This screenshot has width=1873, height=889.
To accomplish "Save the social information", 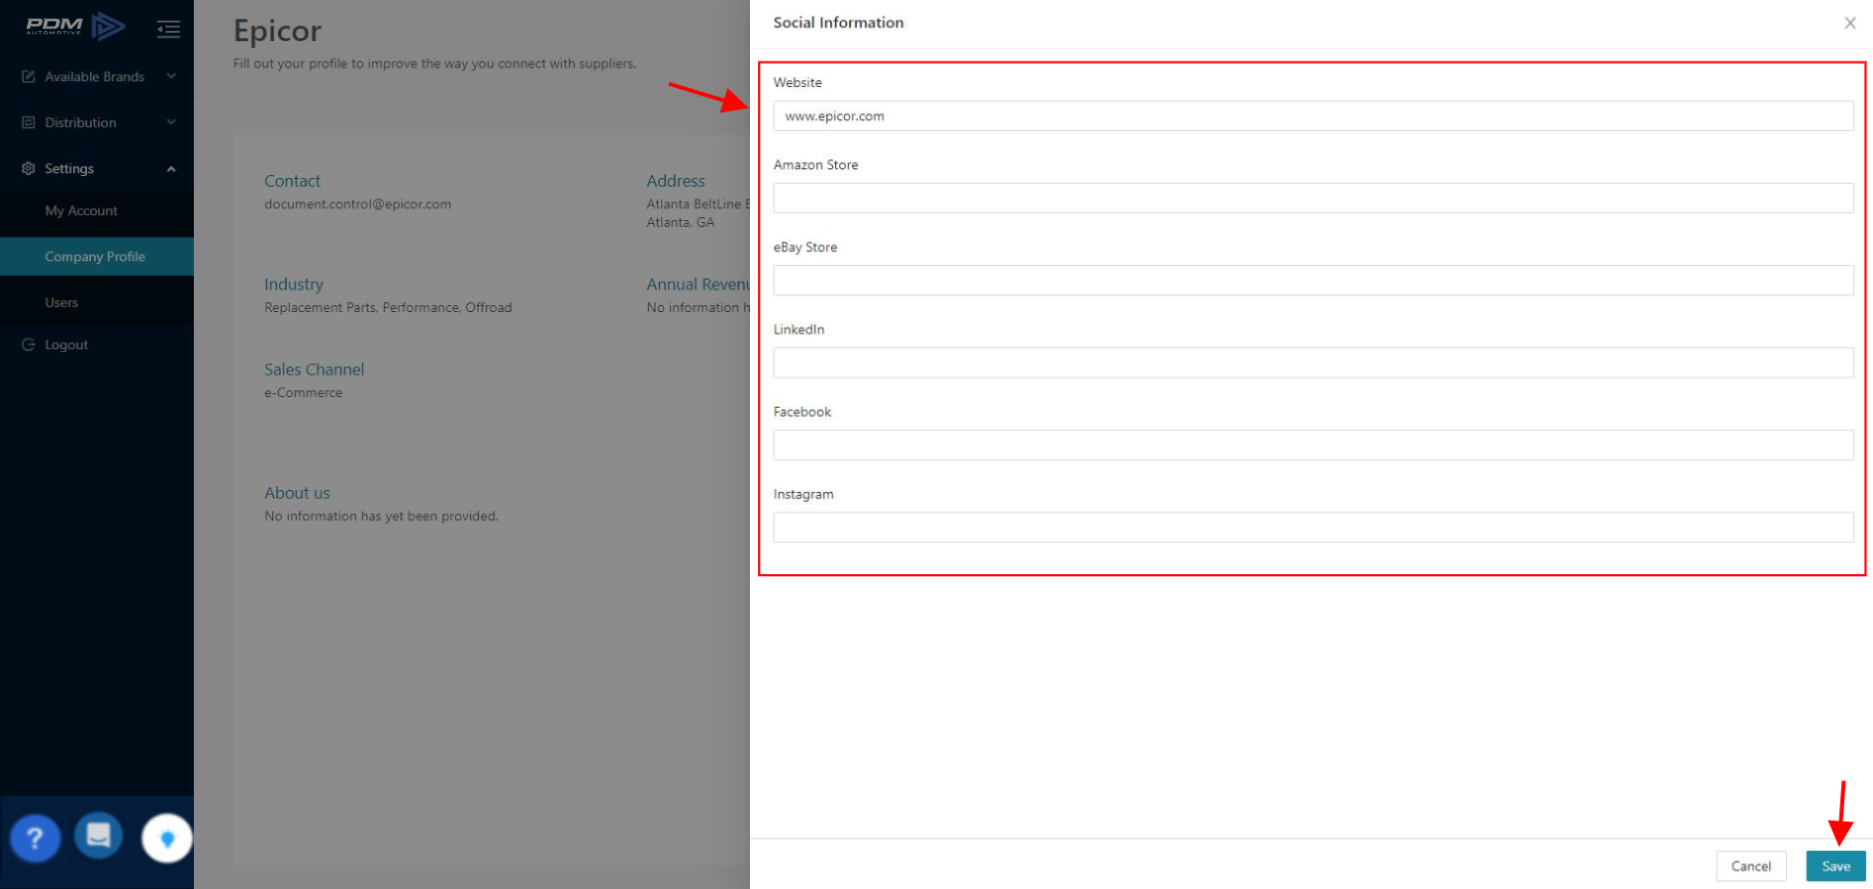I will coord(1835,866).
